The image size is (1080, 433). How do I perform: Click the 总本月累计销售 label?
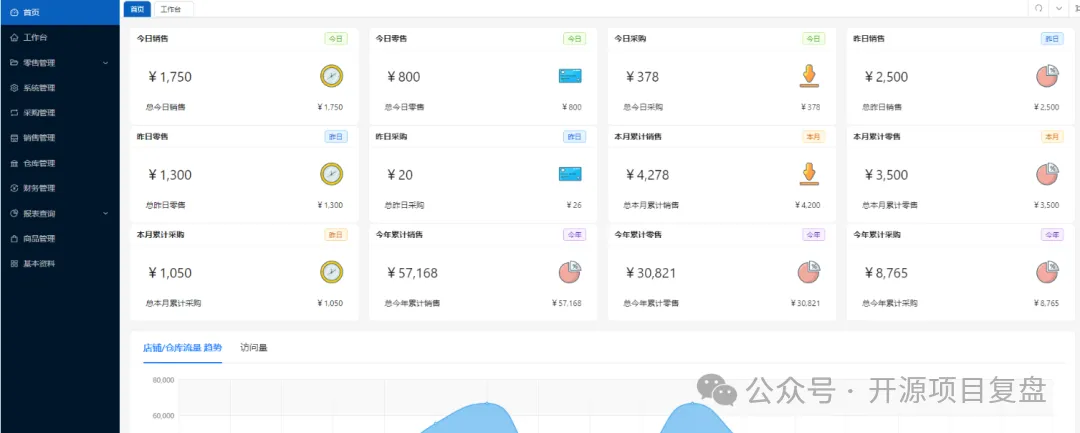coord(651,205)
